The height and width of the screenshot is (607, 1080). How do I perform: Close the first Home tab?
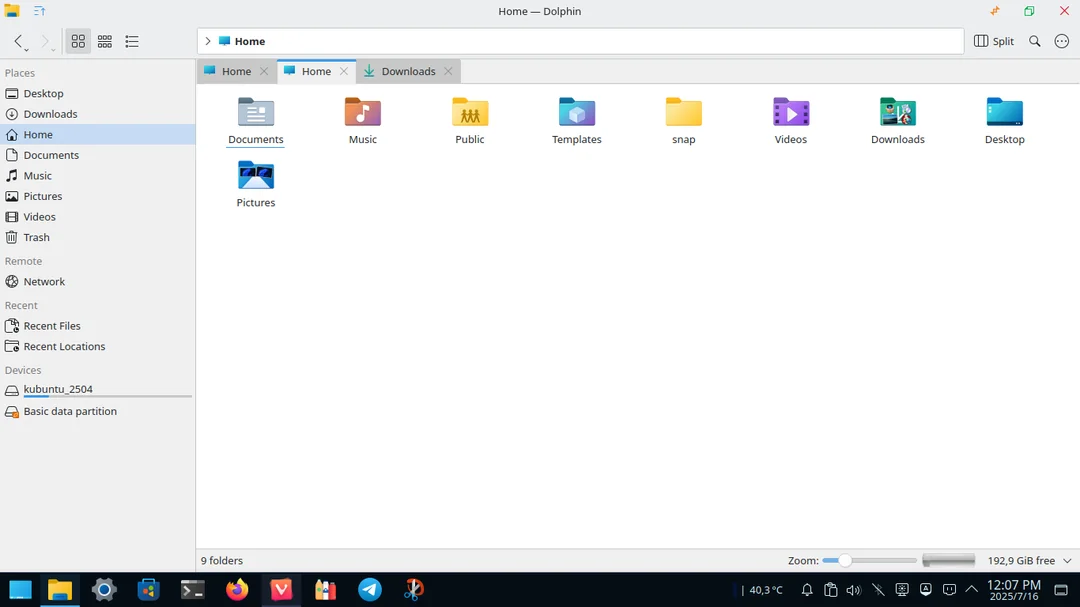pyautogui.click(x=264, y=71)
